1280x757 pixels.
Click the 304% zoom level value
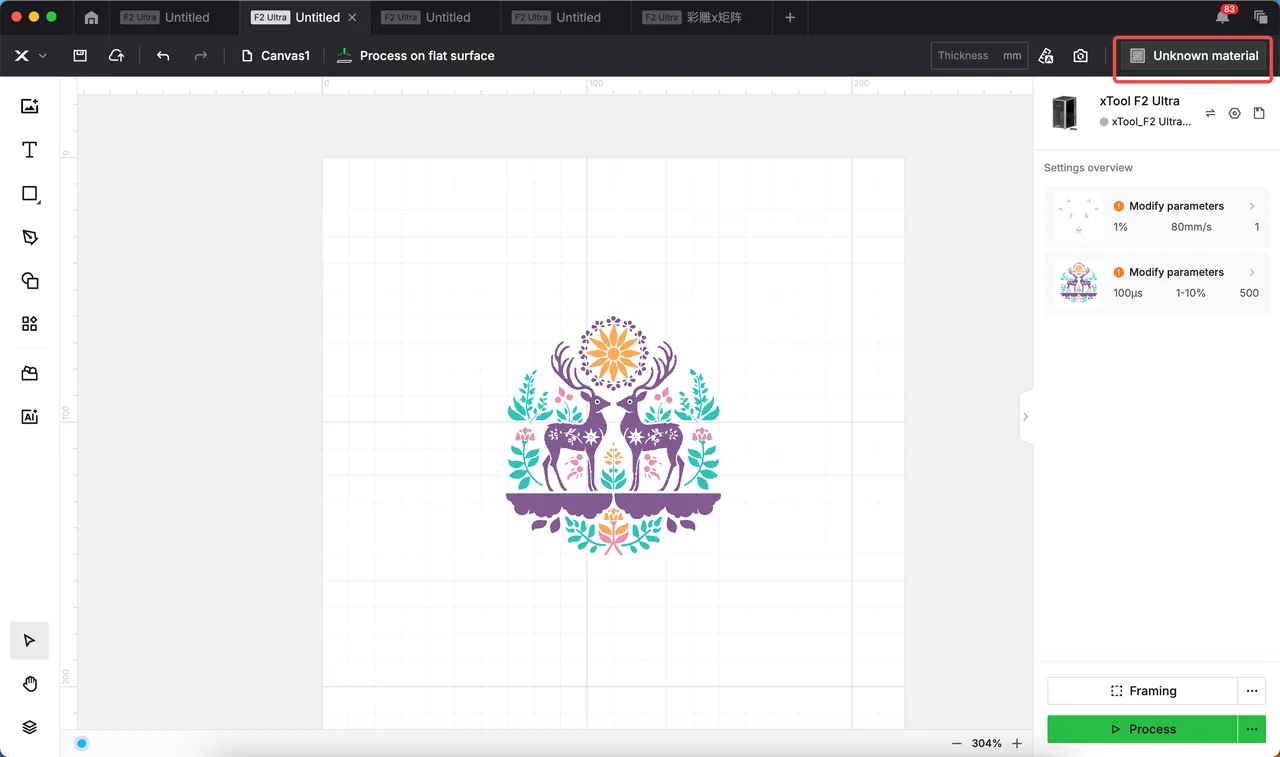click(x=986, y=743)
